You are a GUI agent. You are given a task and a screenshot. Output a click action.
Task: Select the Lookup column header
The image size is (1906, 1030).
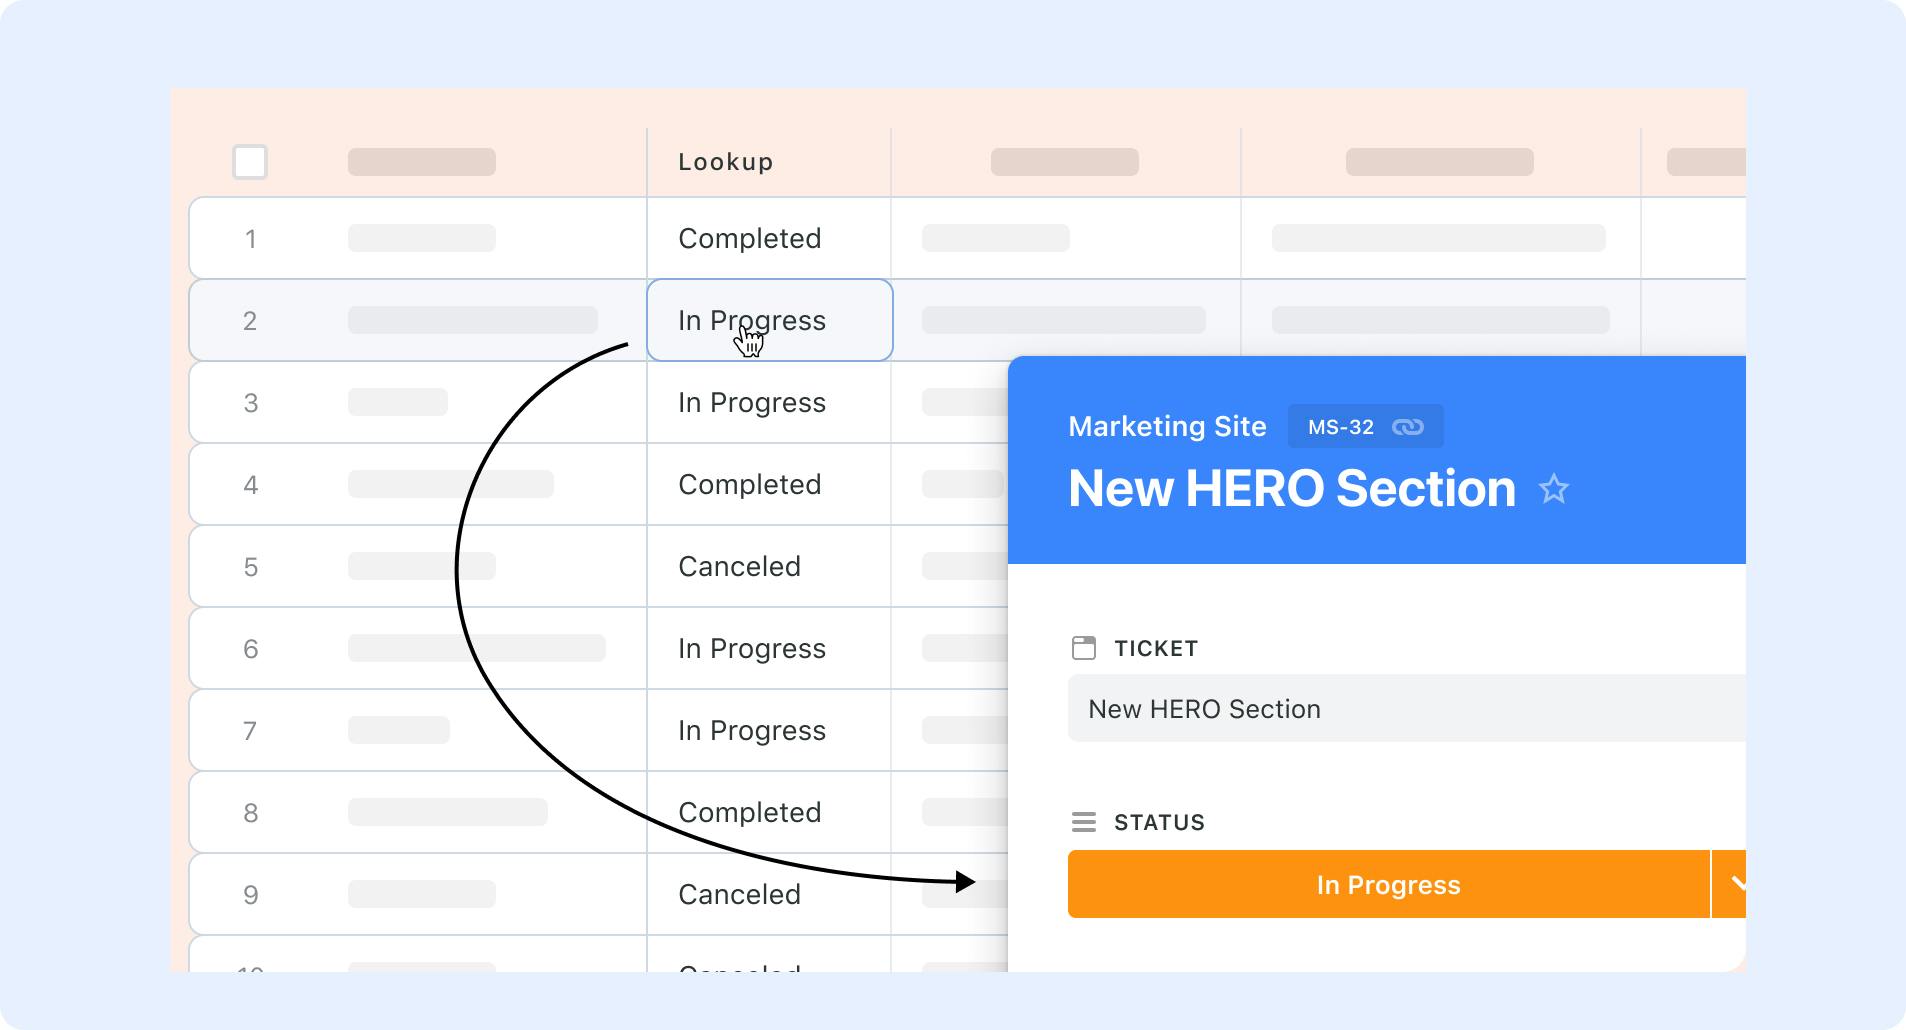click(x=726, y=162)
